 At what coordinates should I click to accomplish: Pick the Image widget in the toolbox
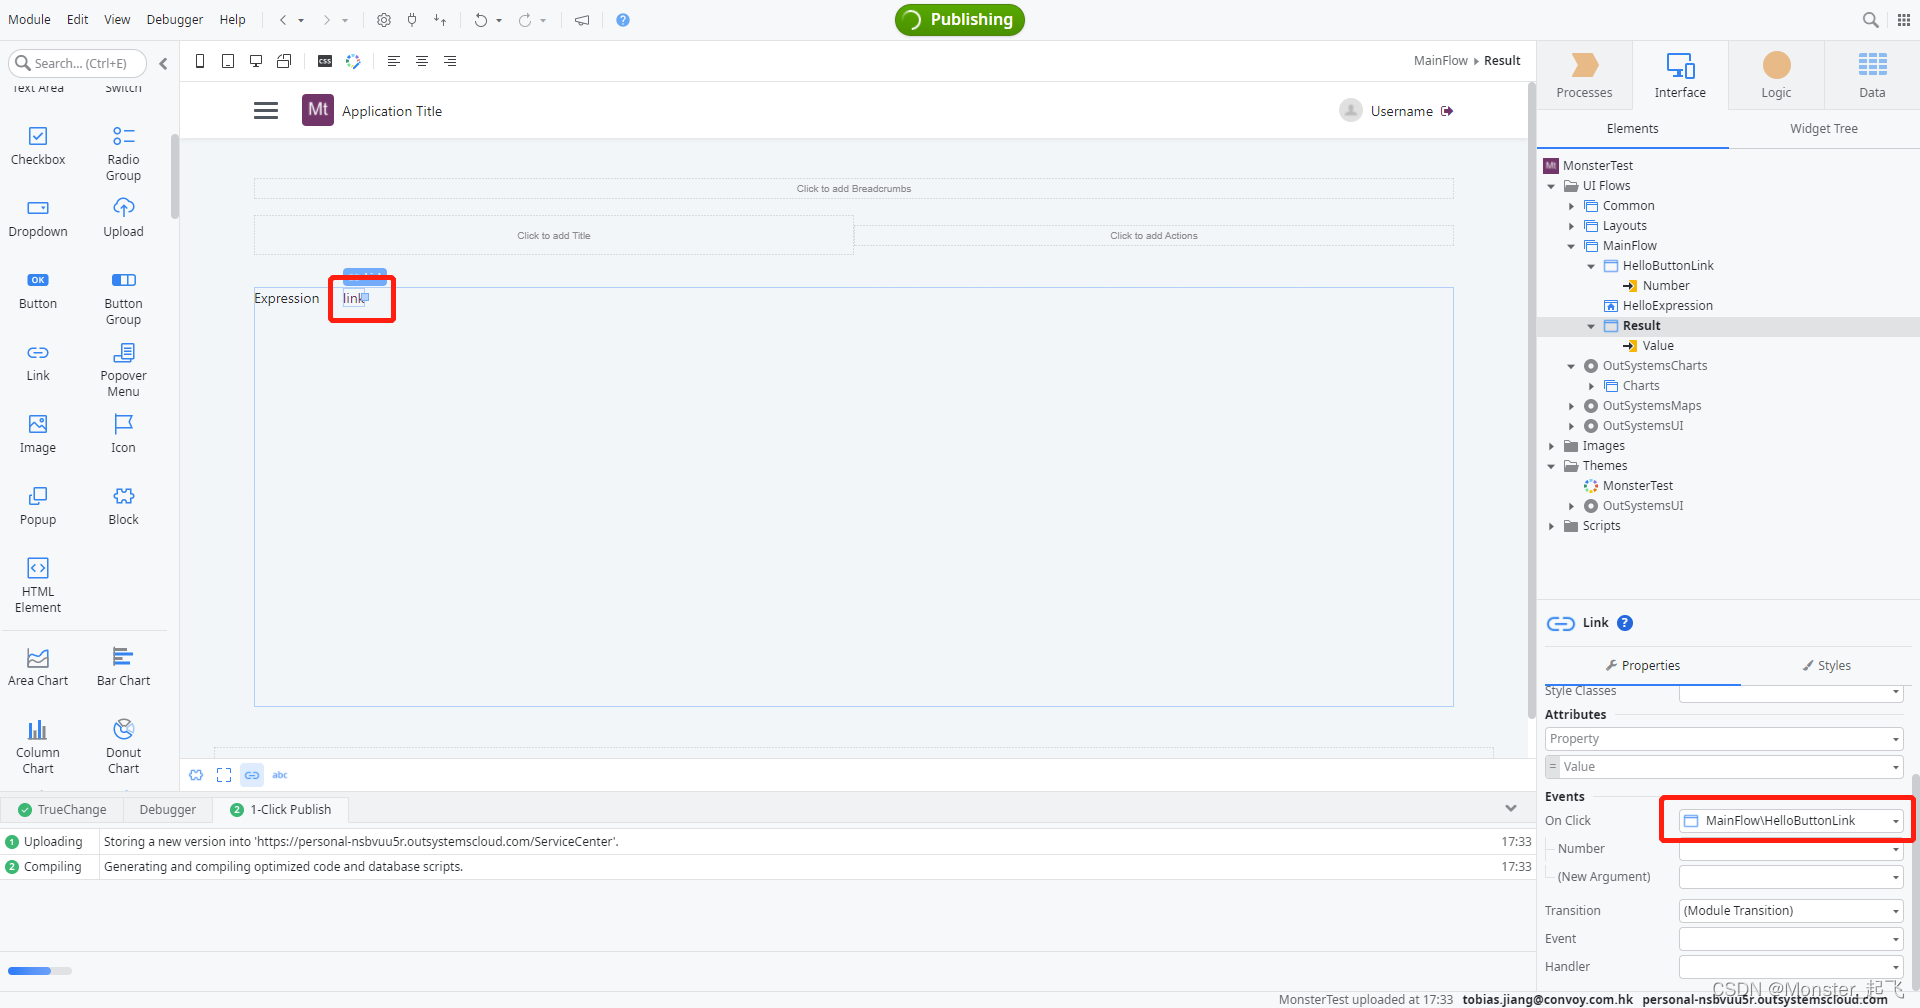point(38,434)
